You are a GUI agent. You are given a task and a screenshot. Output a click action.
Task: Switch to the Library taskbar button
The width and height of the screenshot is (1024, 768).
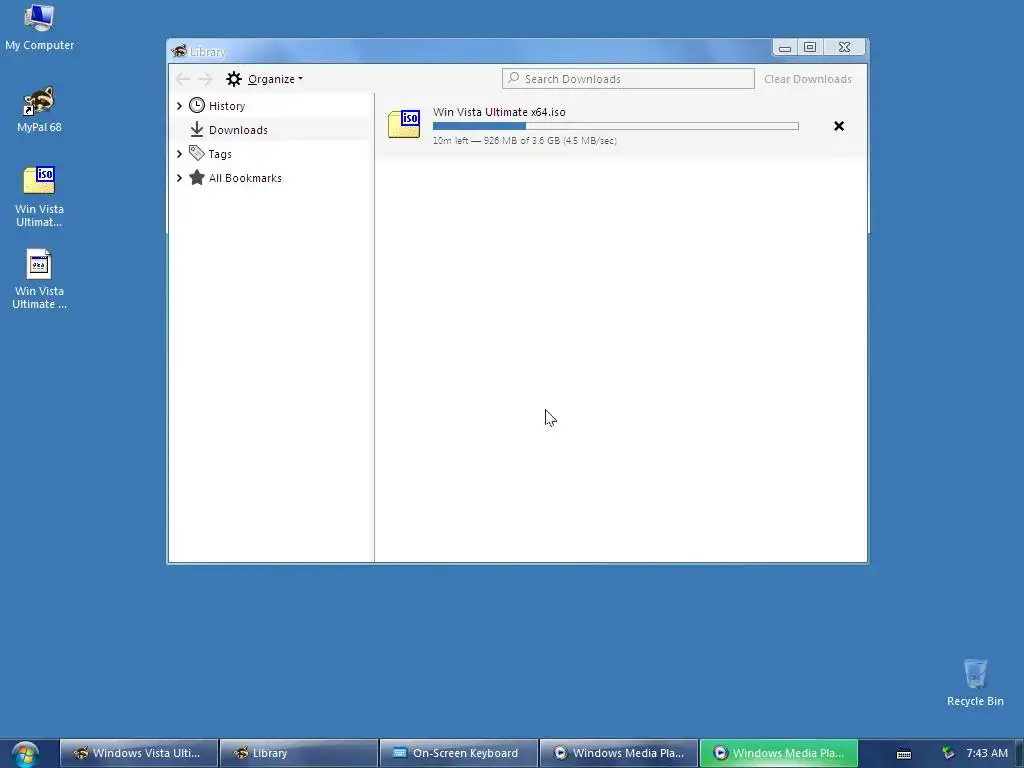point(298,753)
